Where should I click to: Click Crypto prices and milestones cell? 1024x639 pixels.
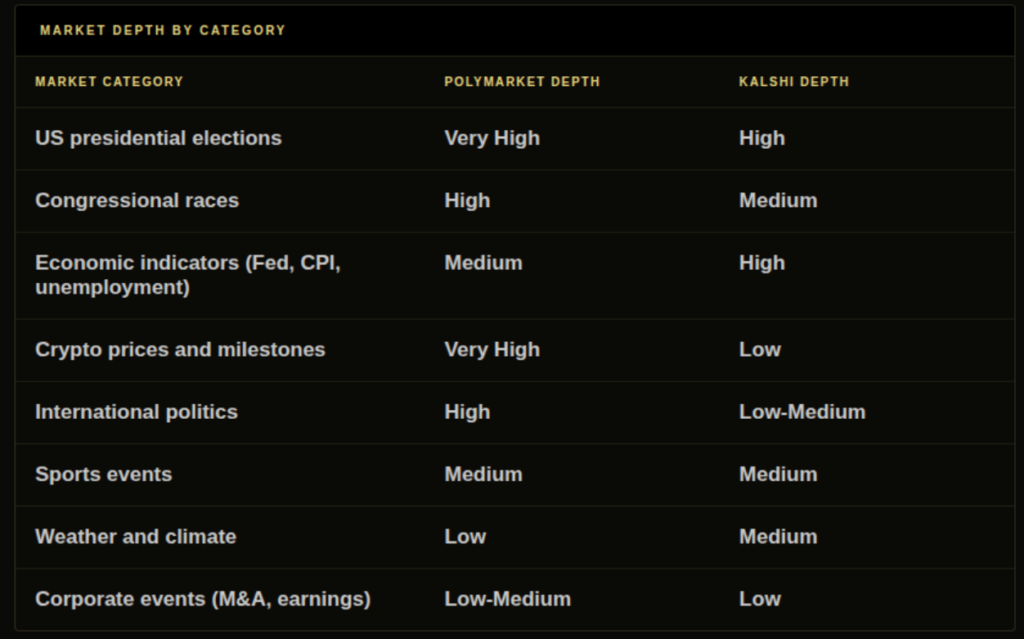[180, 350]
